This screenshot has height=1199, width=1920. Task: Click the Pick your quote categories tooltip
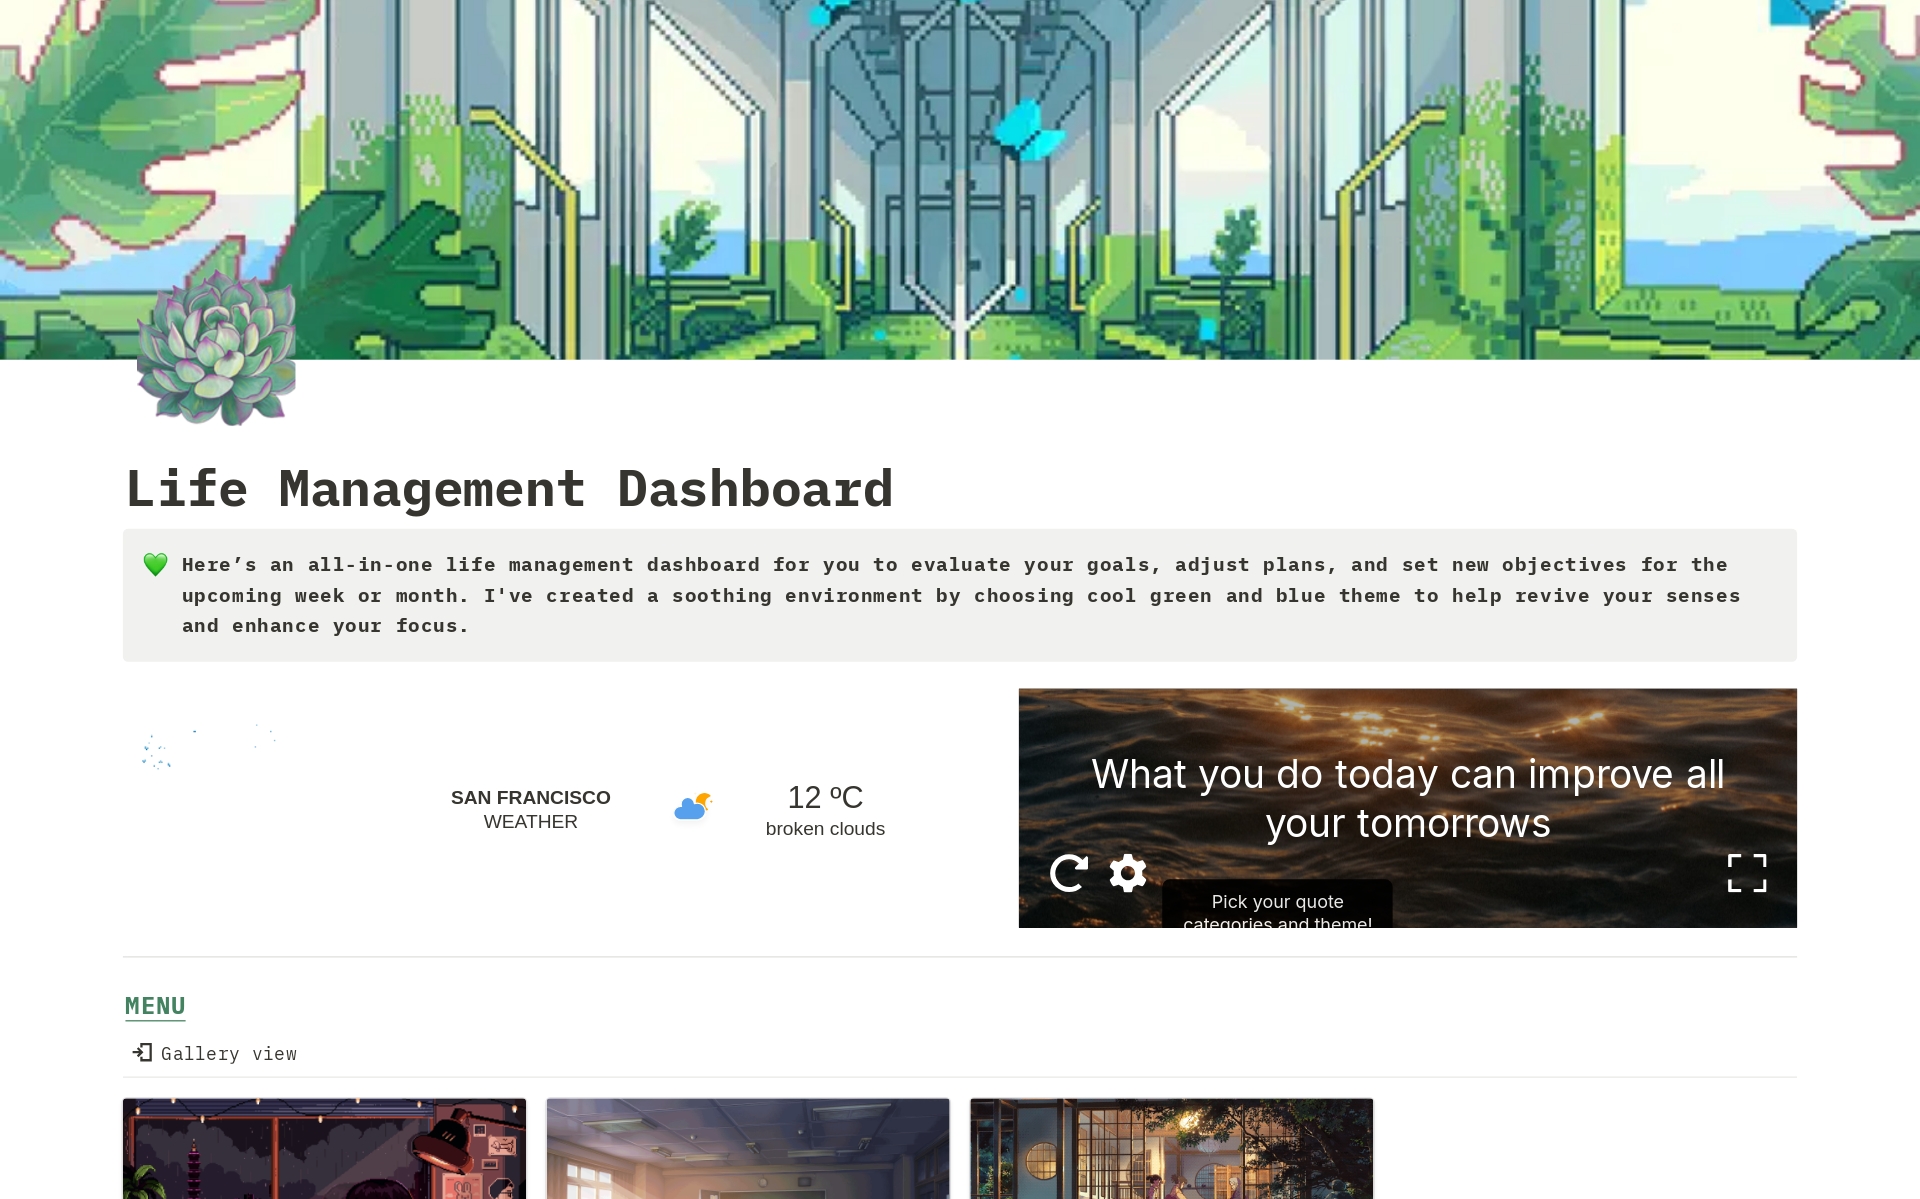click(x=1276, y=902)
